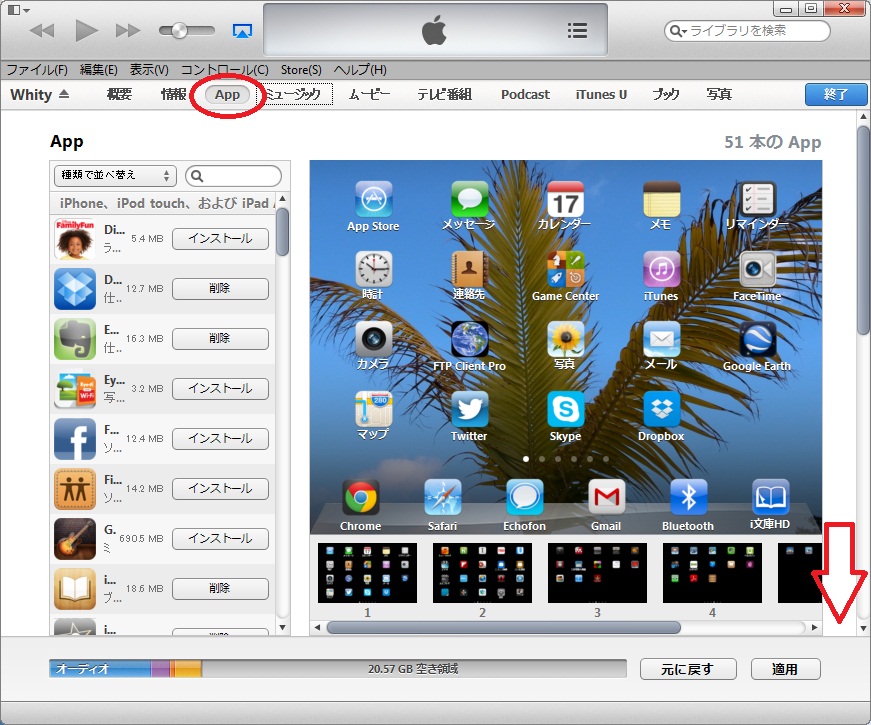Viewport: 871px width, 725px height.
Task: Select home screen page 4 thumbnail
Action: tap(712, 573)
